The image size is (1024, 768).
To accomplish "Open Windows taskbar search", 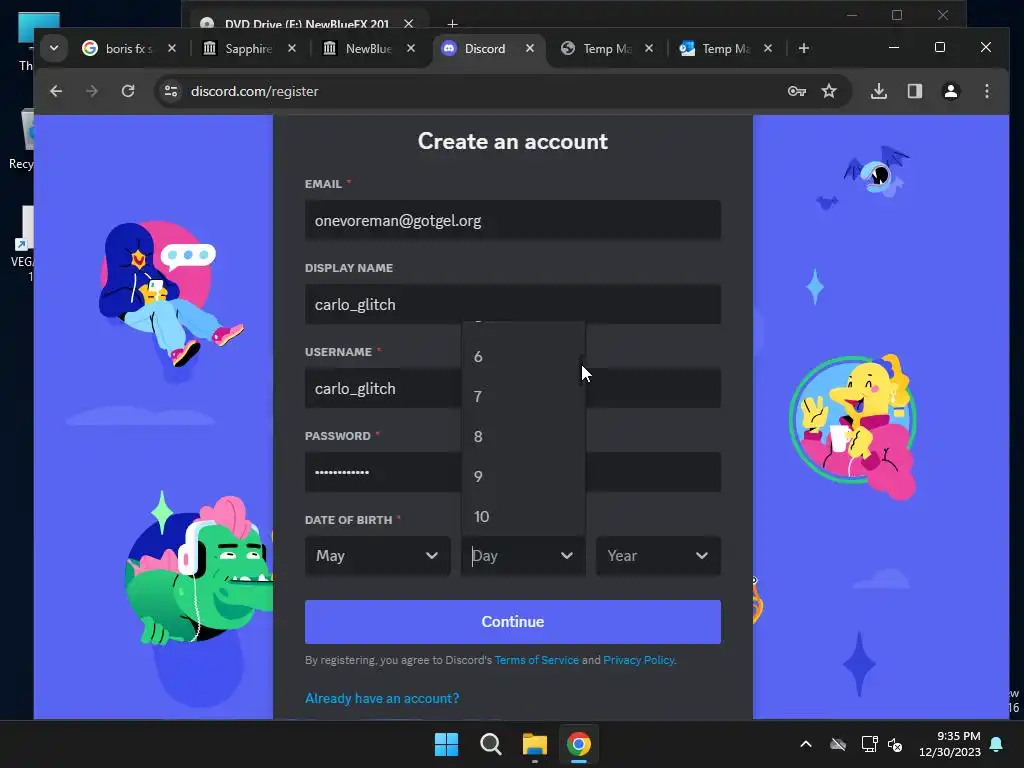I will (x=490, y=744).
